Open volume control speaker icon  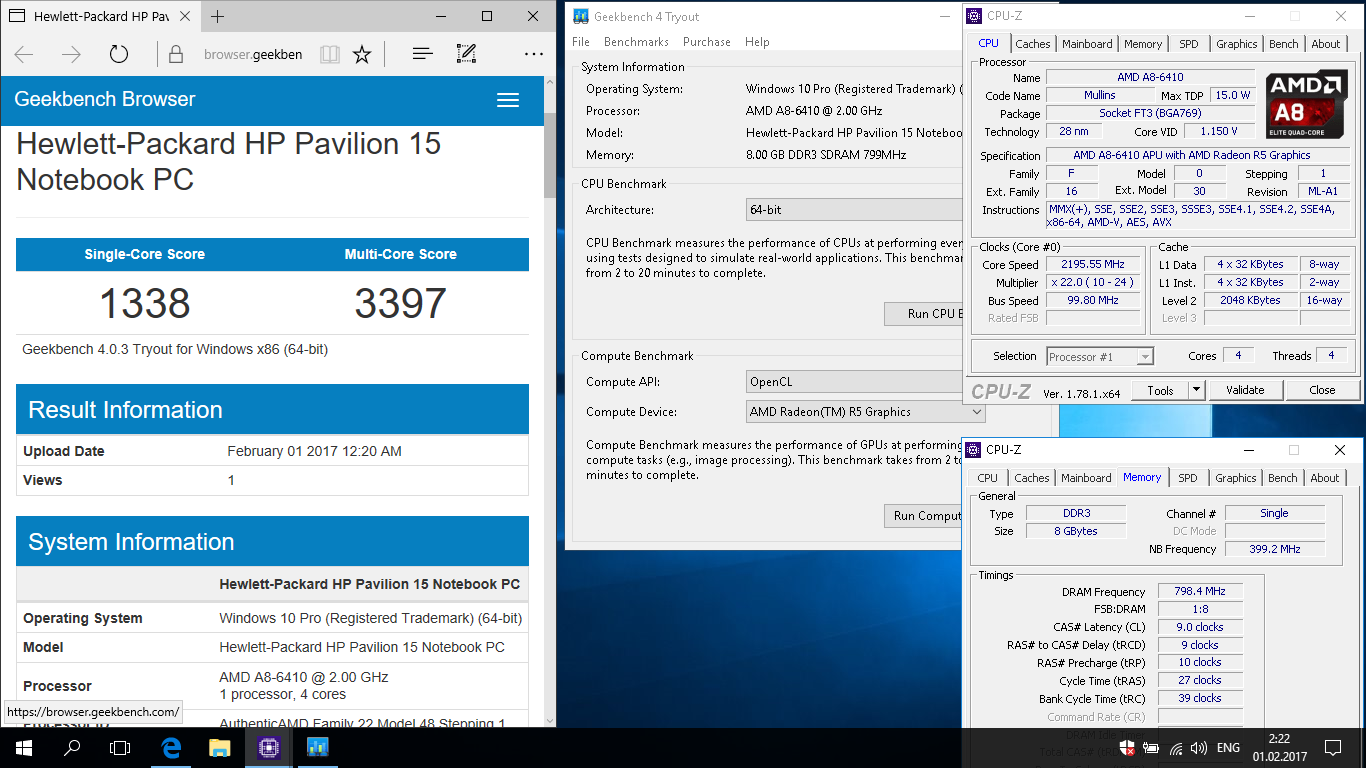(1198, 747)
